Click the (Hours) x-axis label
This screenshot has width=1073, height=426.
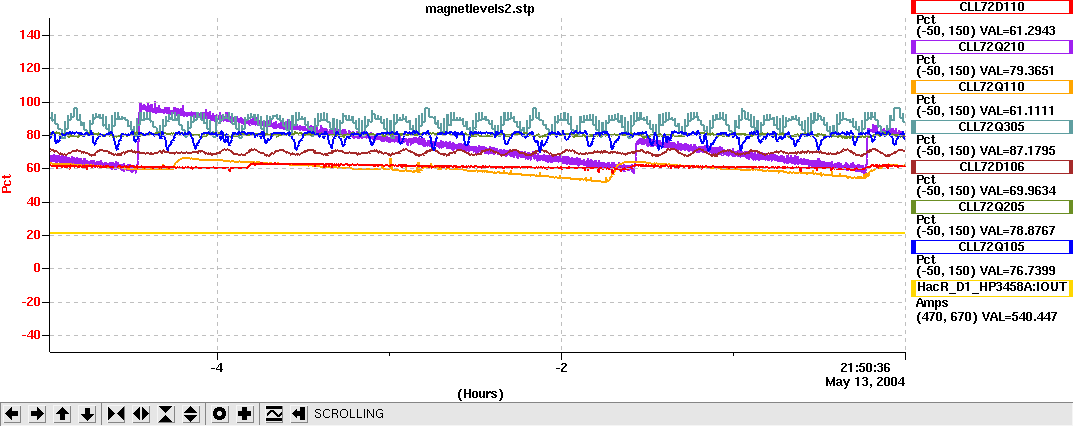480,394
